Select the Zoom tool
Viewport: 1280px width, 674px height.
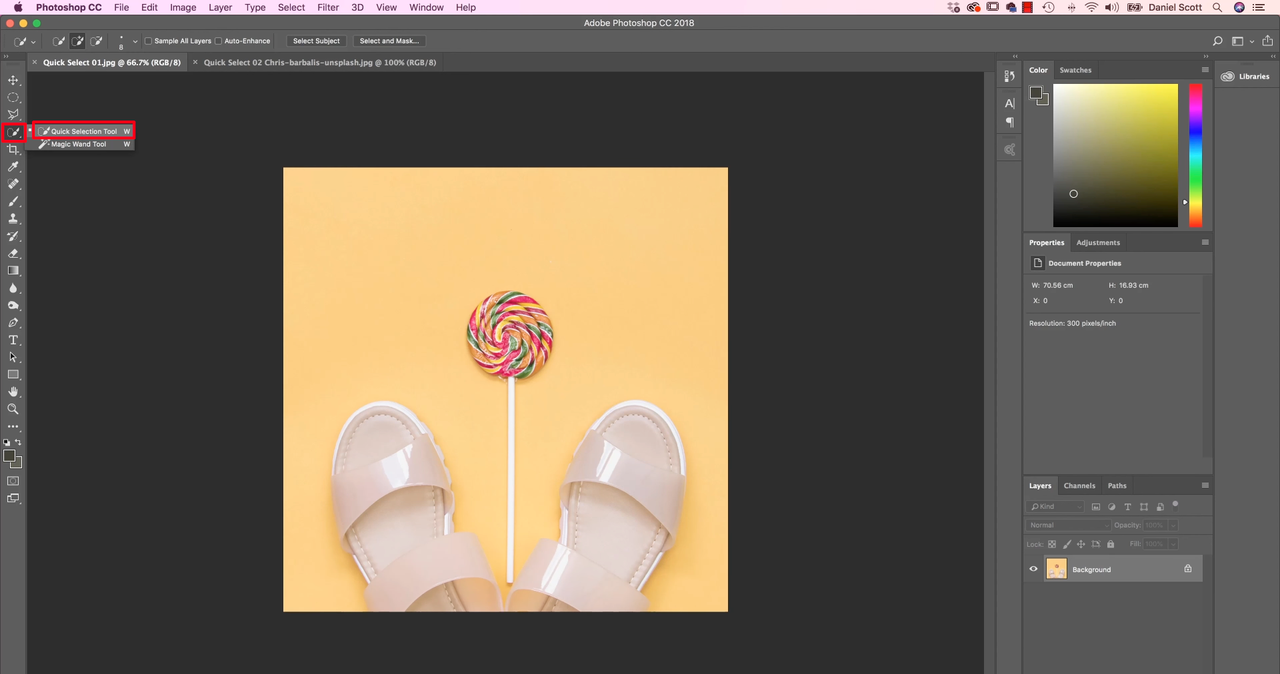pos(13,409)
